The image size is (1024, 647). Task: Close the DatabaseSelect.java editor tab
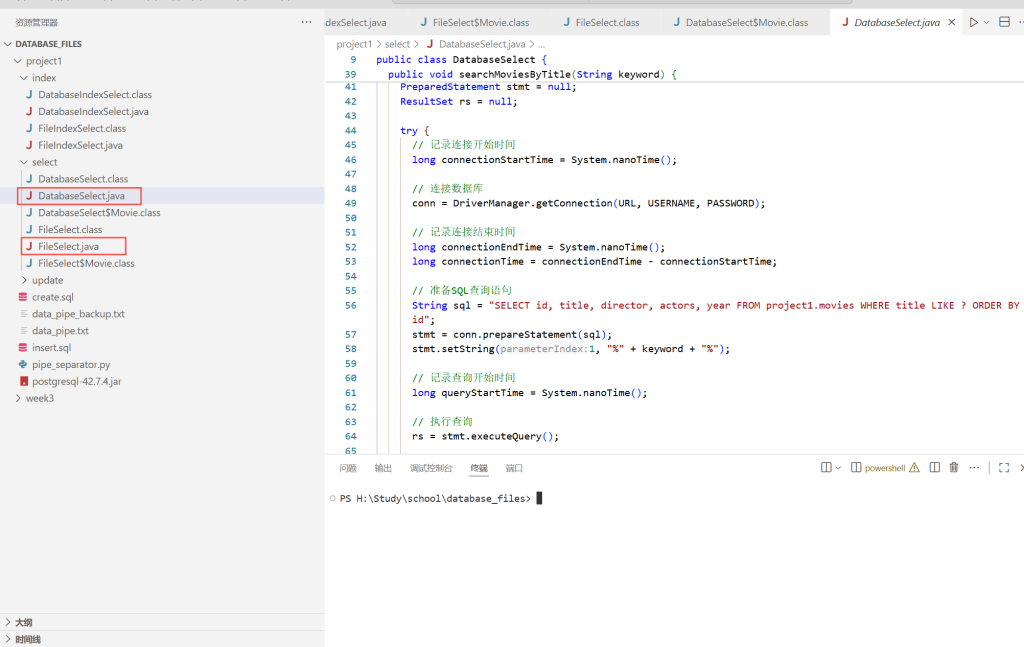pyautogui.click(x=951, y=22)
